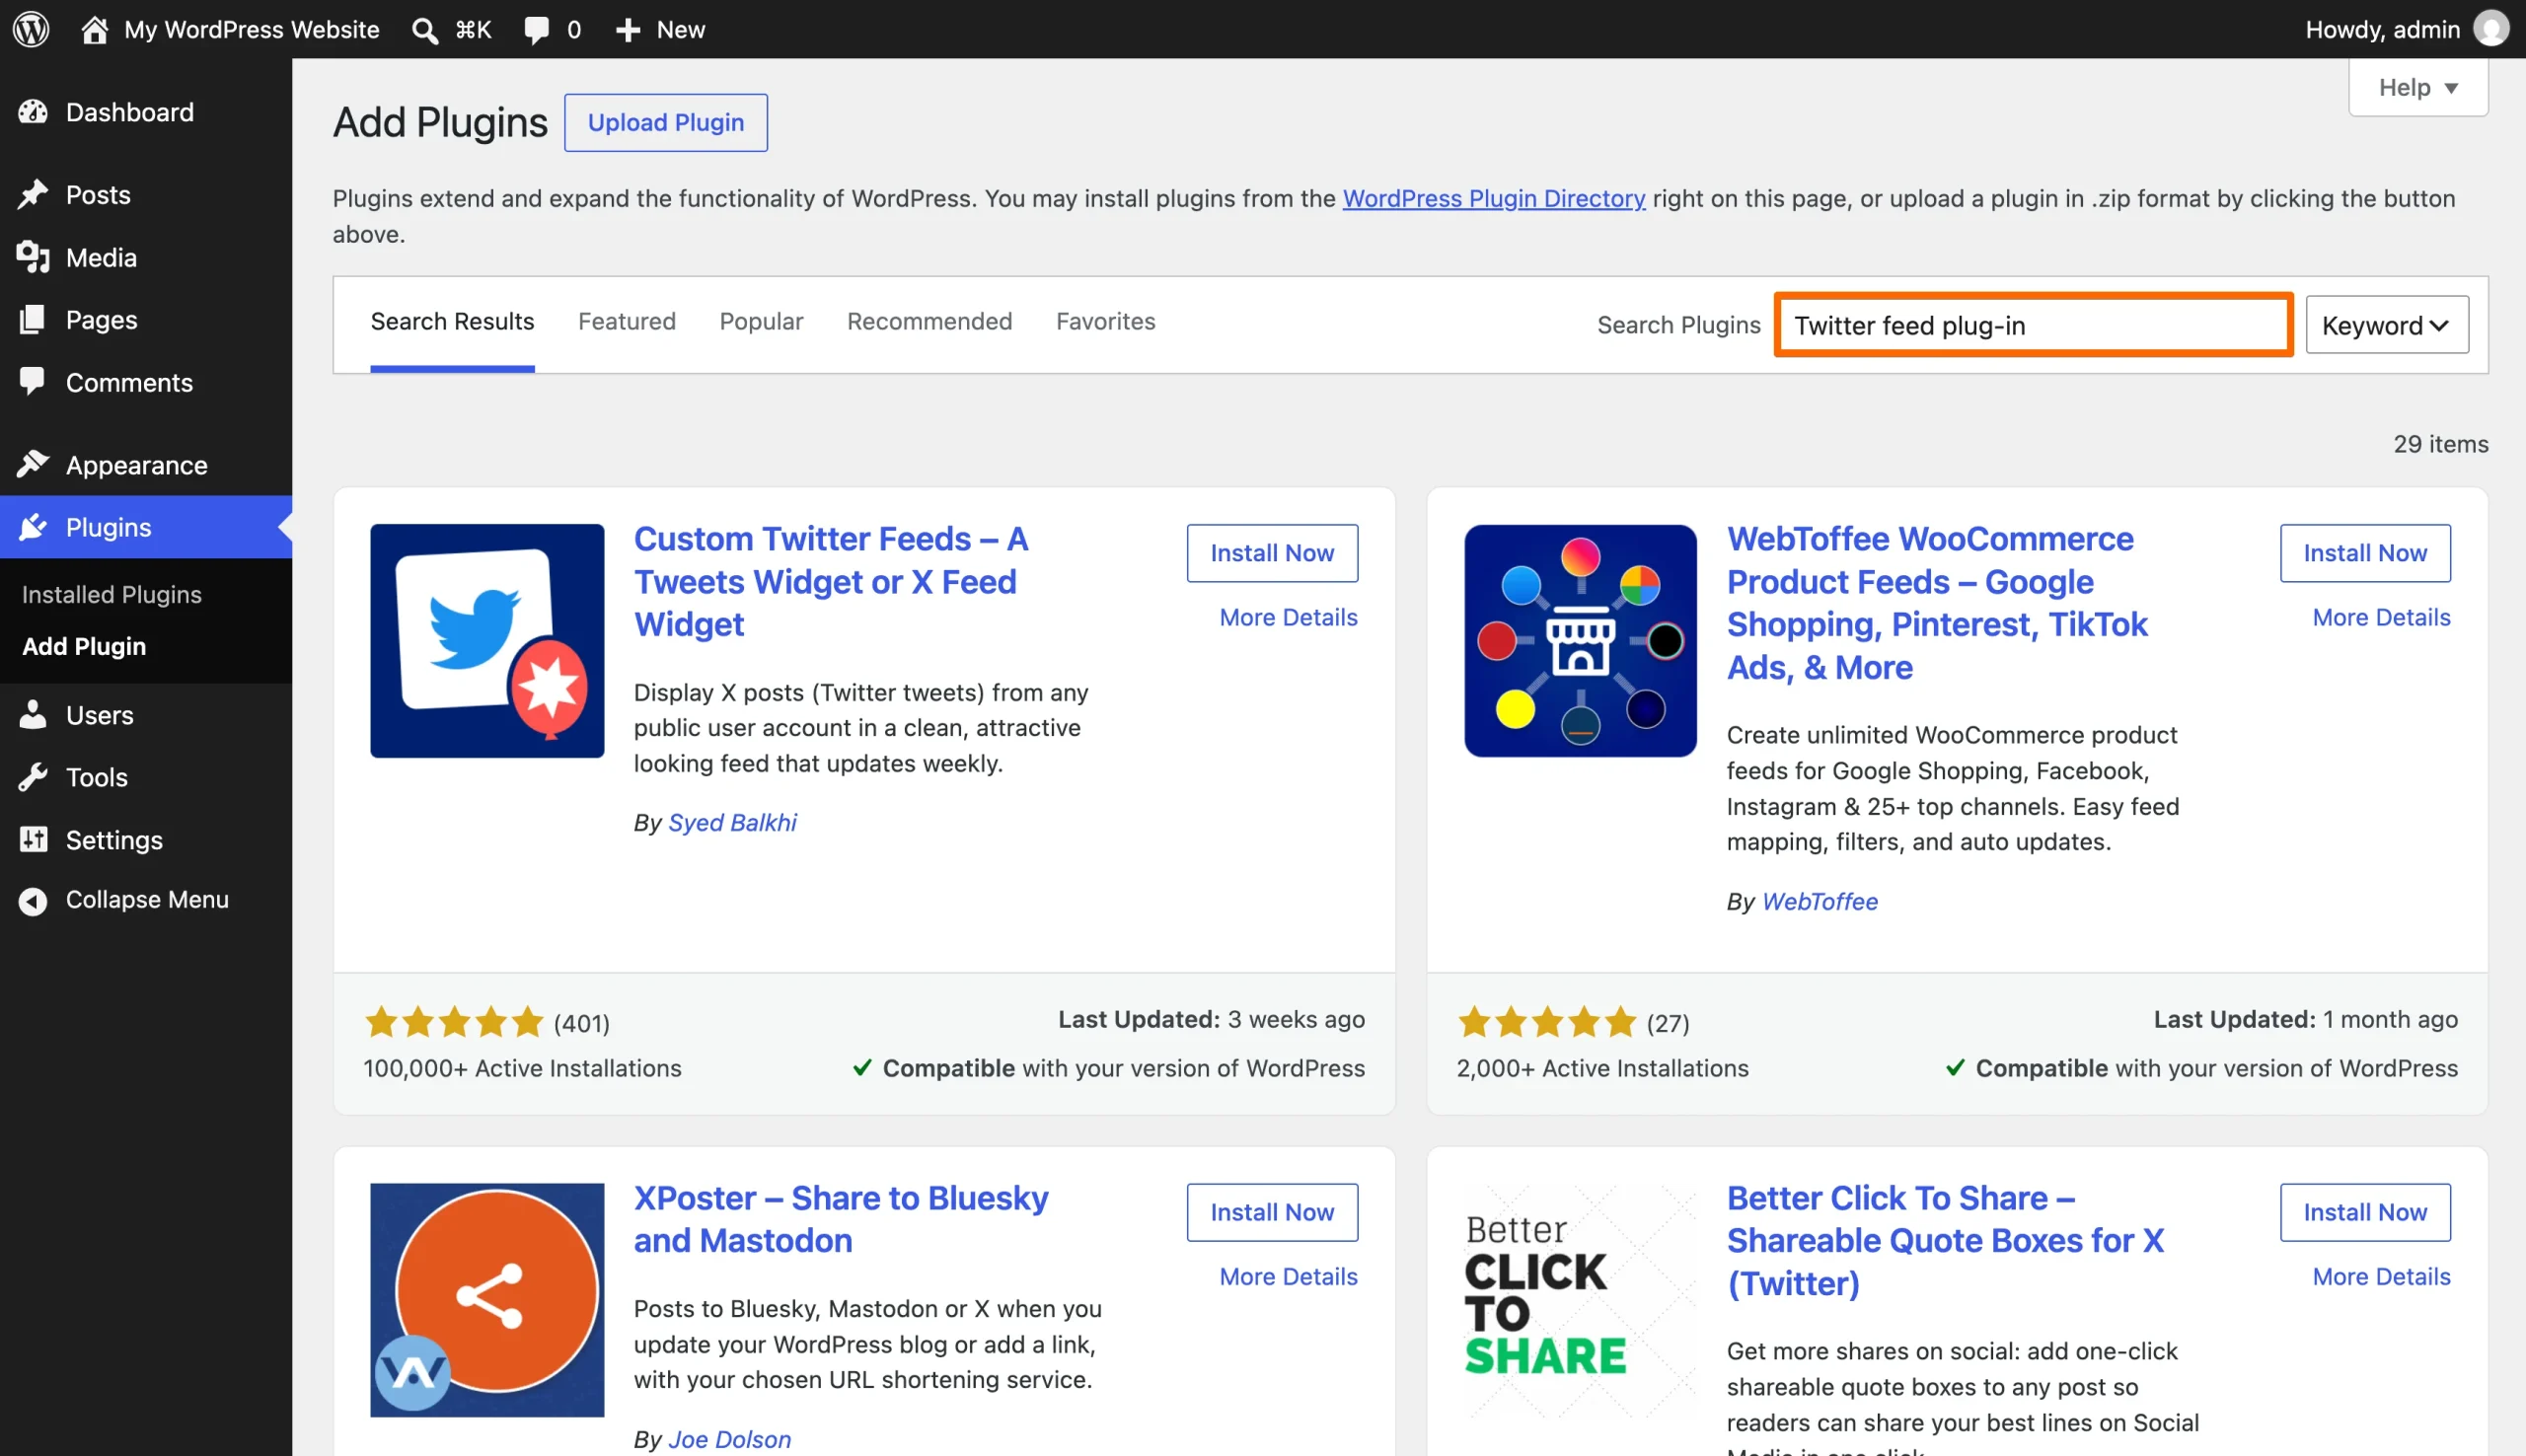Open the WordPress Plugin Directory link
Screen dimensions: 2526x1456
[1493, 198]
